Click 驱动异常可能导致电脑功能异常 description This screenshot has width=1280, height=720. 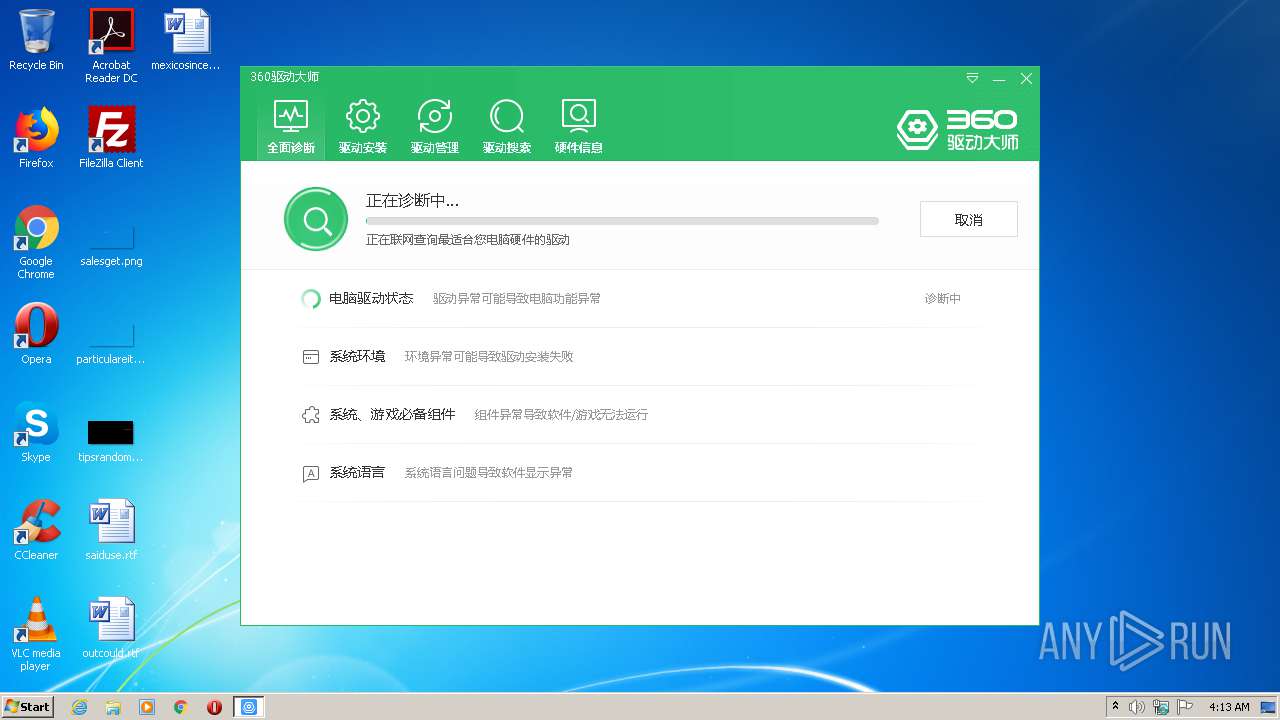[x=517, y=298]
